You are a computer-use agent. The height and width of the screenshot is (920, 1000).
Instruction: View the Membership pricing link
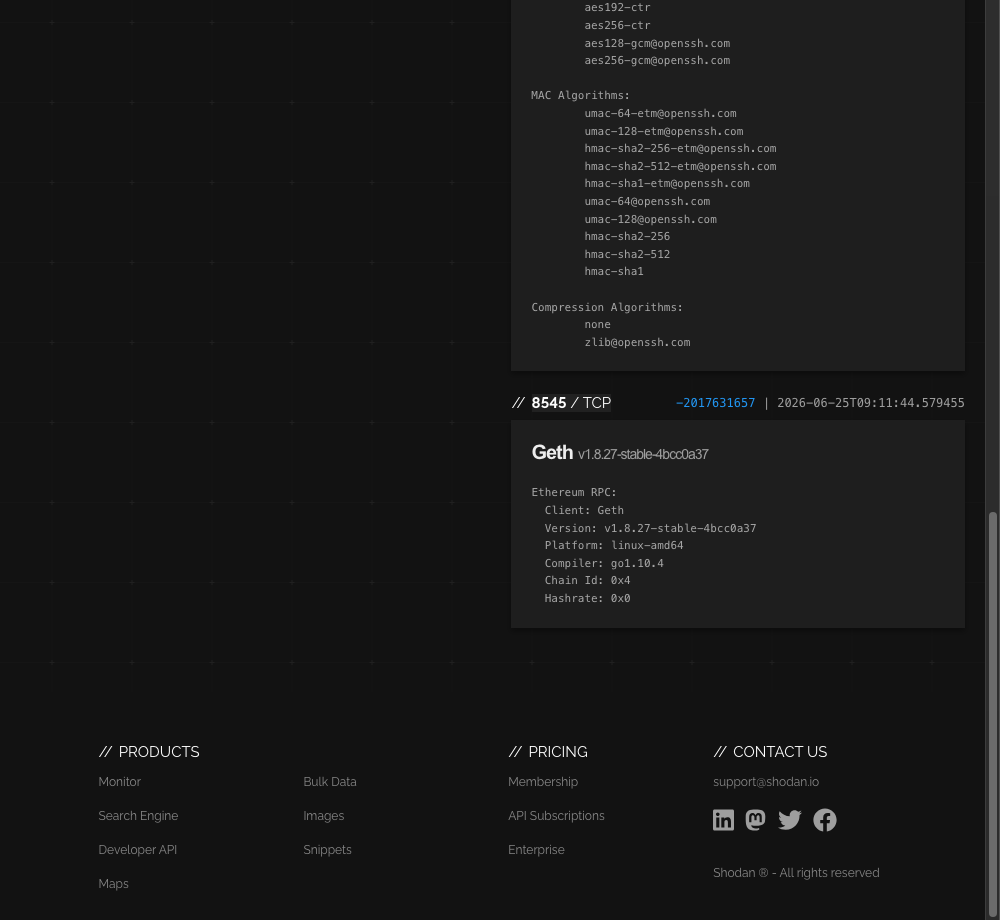tap(543, 782)
